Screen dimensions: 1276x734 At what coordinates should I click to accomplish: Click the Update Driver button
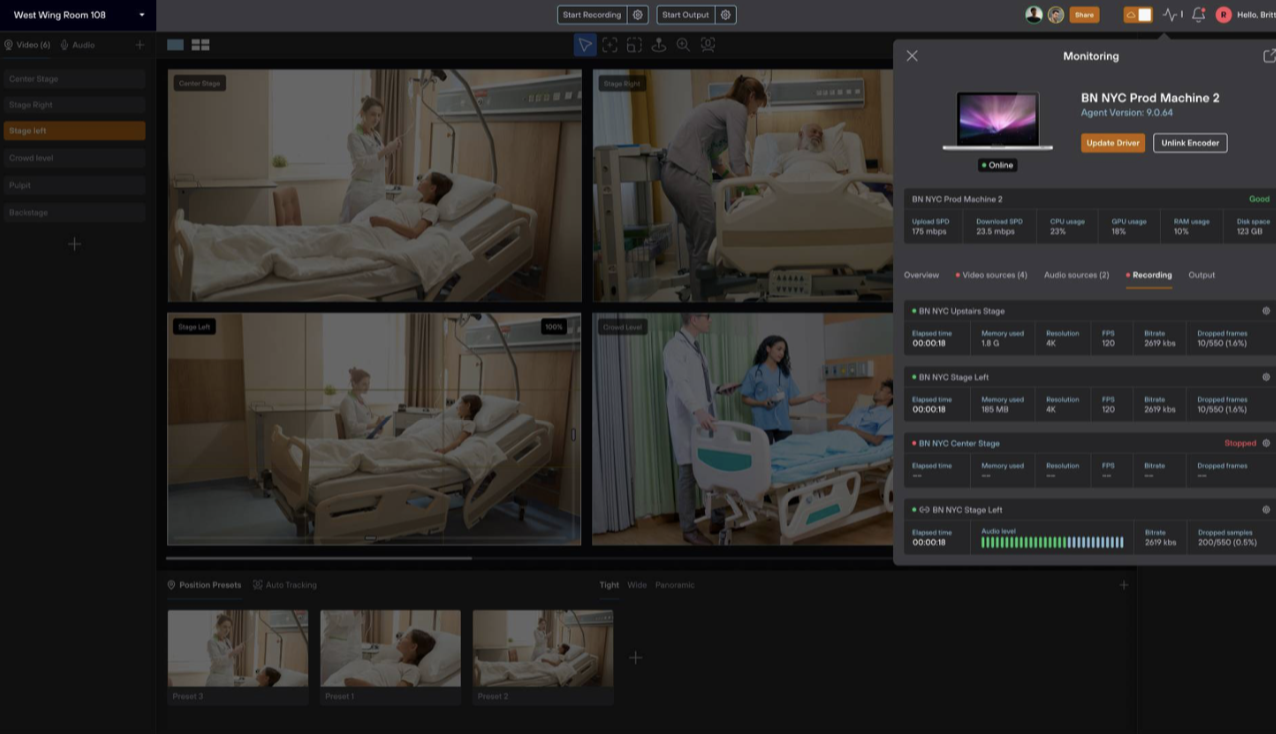pyautogui.click(x=1113, y=143)
